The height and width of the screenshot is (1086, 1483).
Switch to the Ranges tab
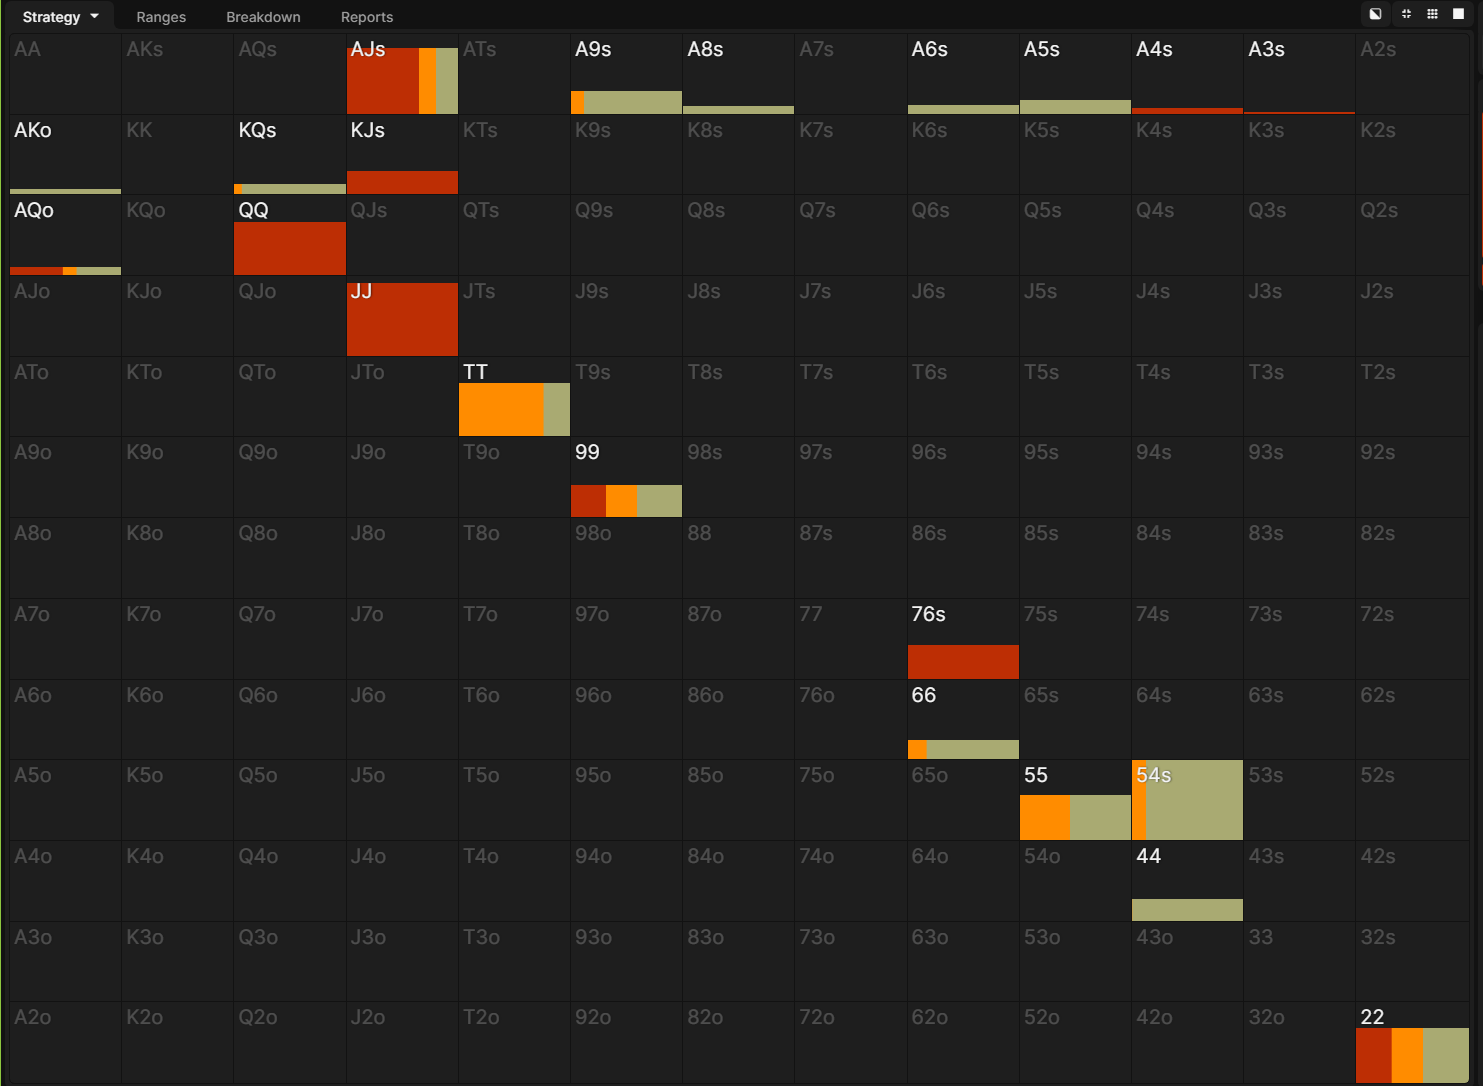pos(161,17)
